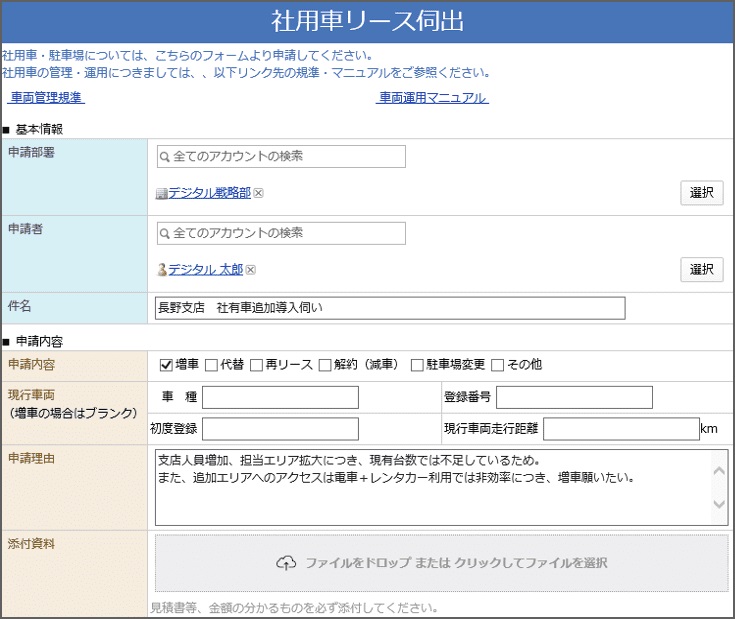This screenshot has width=735, height=619.
Task: Enable the 再リース checkbox
Action: (257, 365)
